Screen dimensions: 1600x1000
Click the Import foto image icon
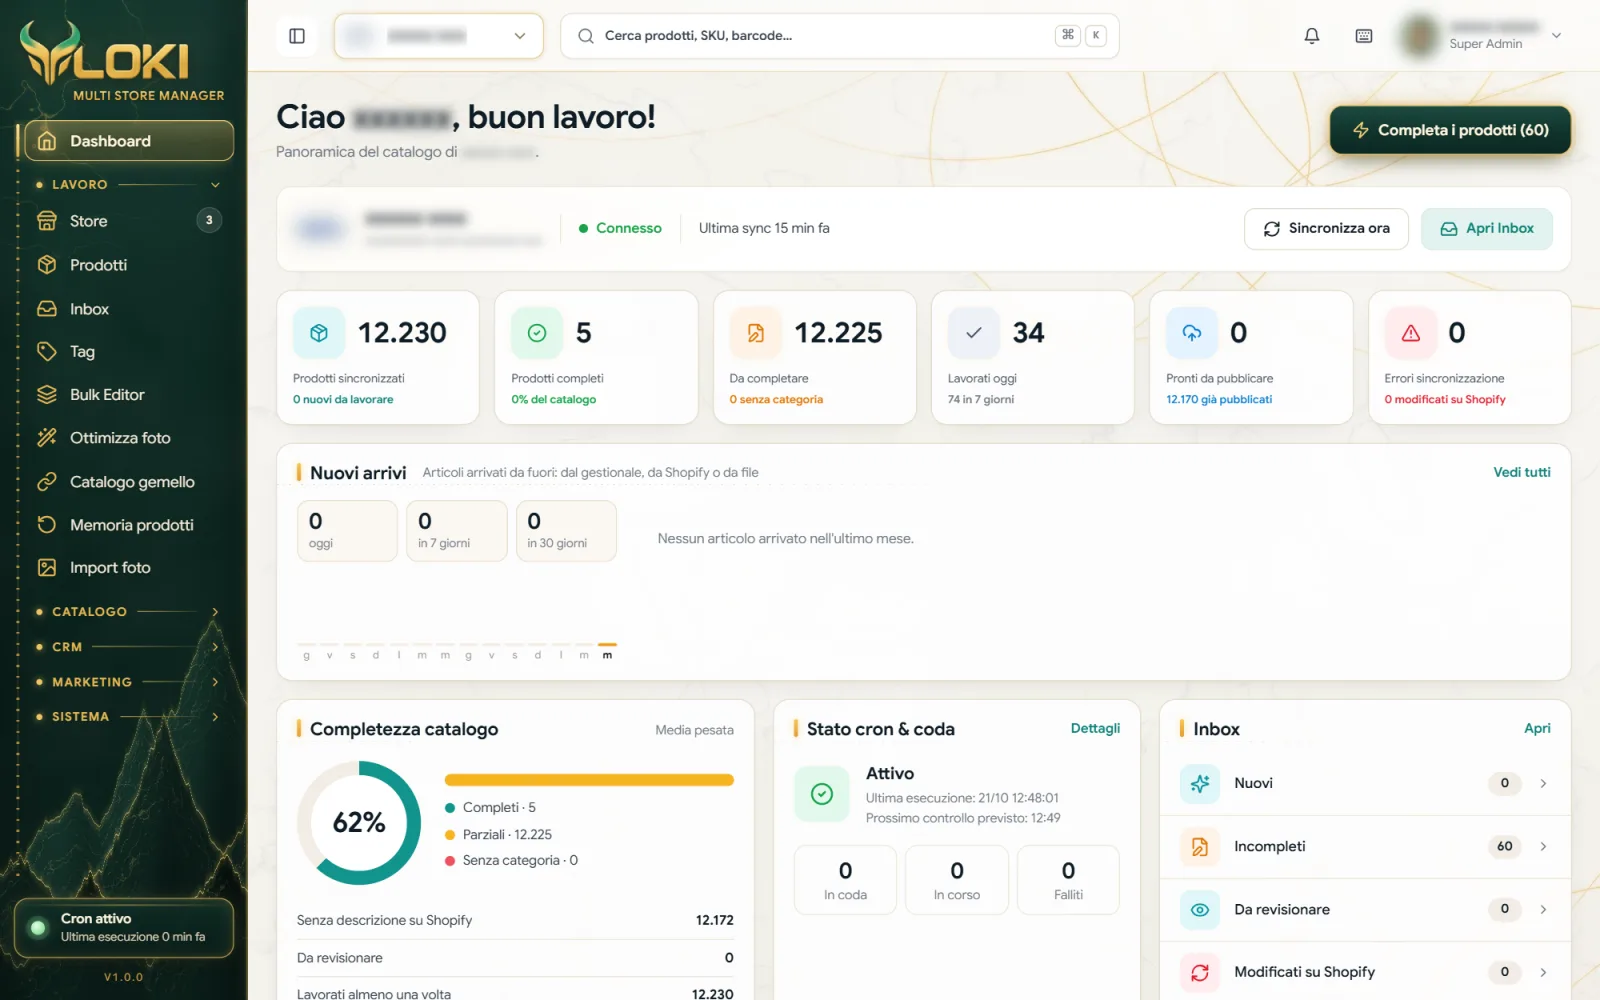point(47,568)
